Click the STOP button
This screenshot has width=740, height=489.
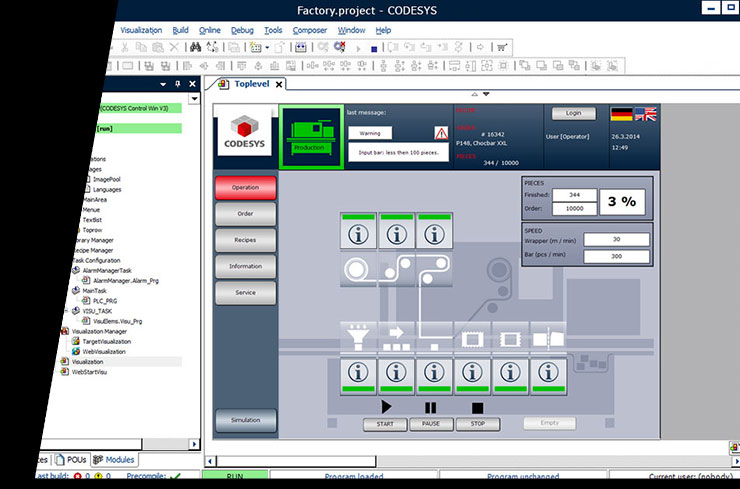click(x=478, y=424)
